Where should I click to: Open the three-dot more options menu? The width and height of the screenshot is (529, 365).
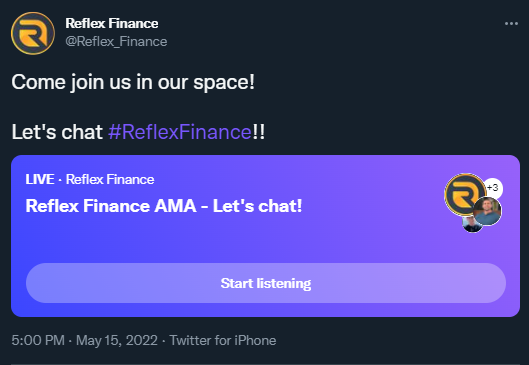click(511, 24)
